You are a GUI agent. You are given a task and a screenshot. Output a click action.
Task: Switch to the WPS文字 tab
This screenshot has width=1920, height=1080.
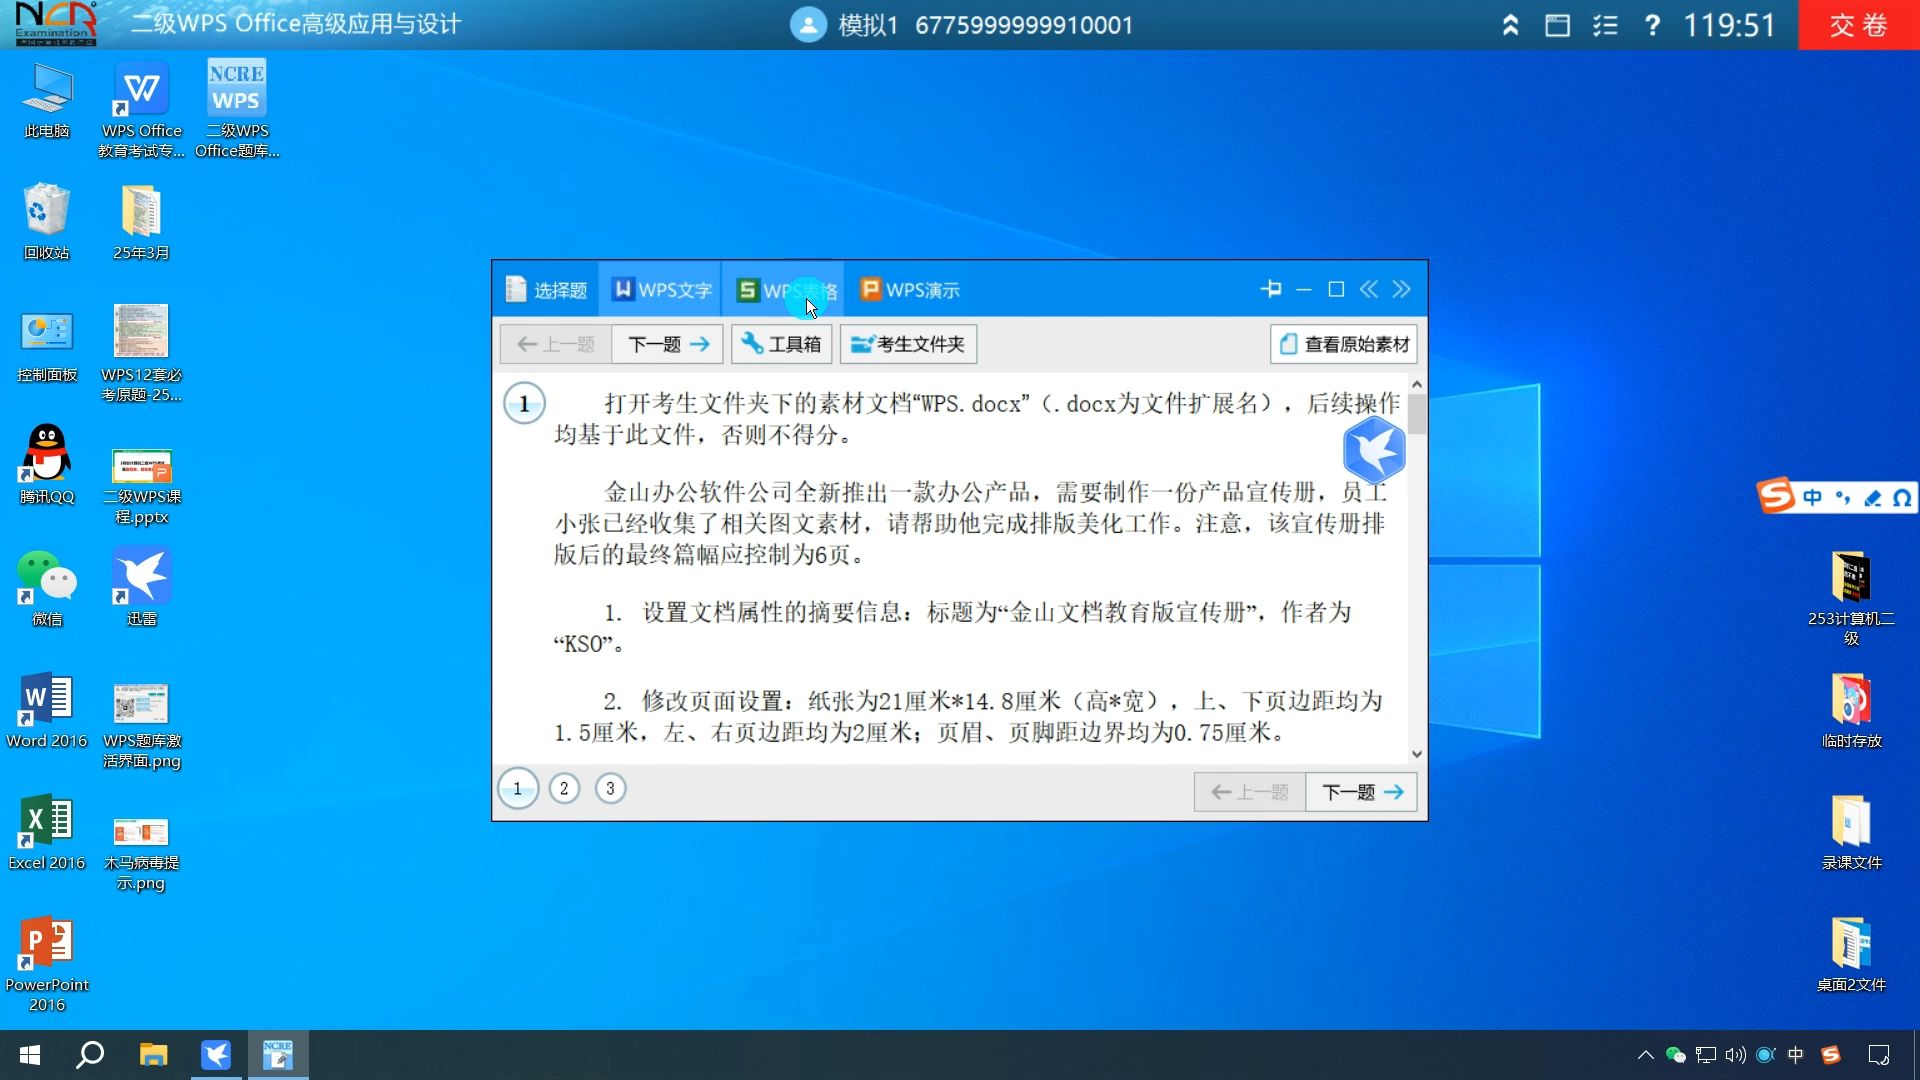(x=661, y=290)
